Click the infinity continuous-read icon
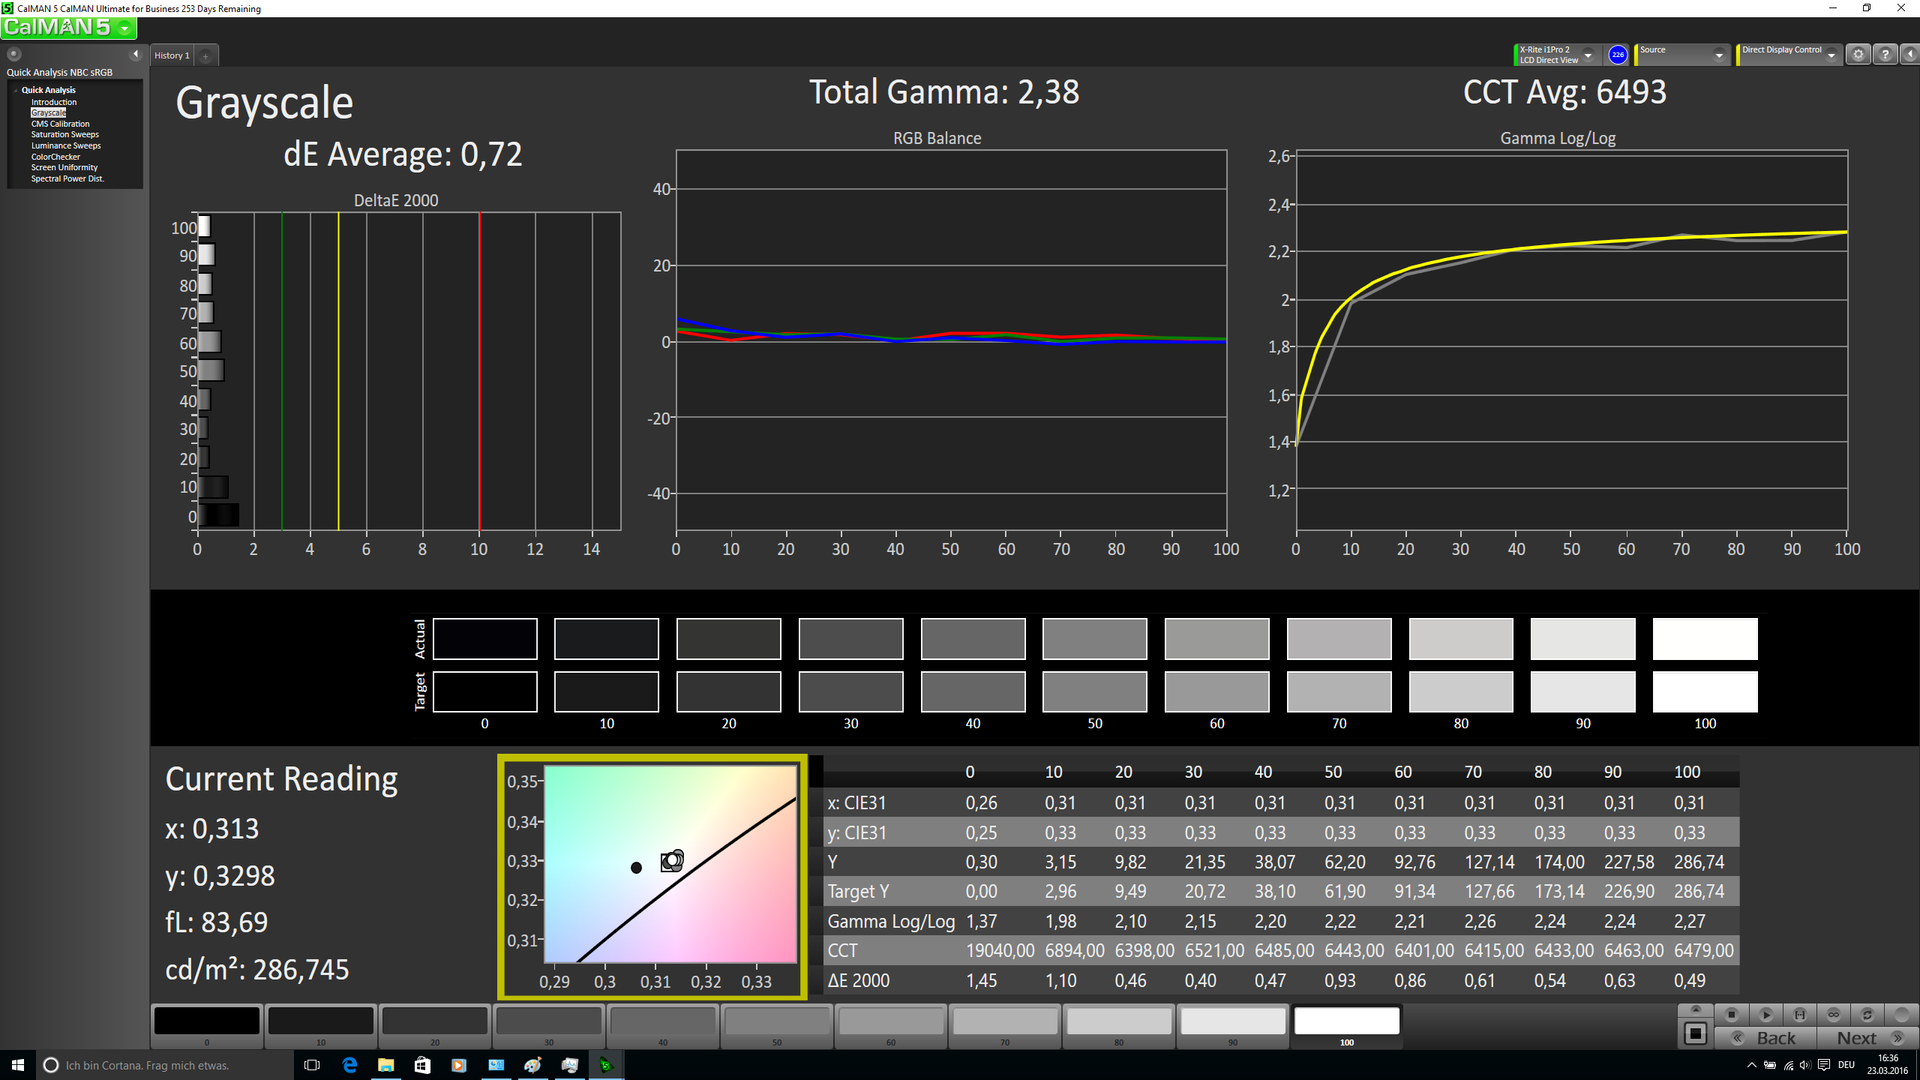 click(1834, 1014)
